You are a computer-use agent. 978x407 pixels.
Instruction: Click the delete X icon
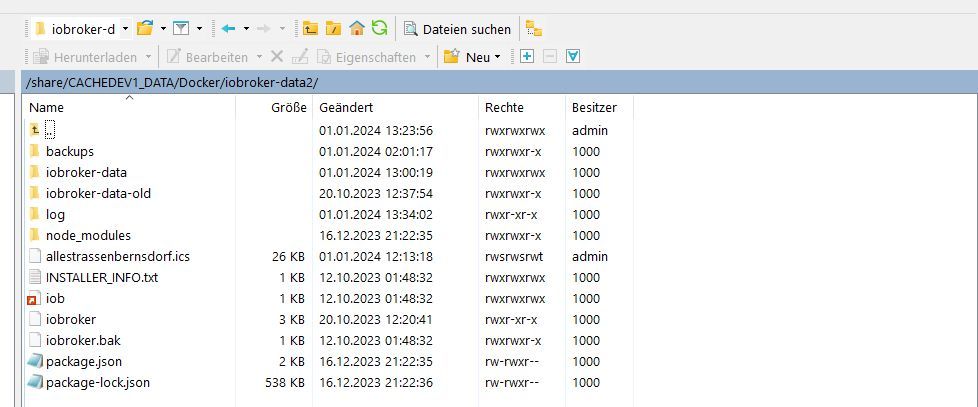pyautogui.click(x=277, y=57)
